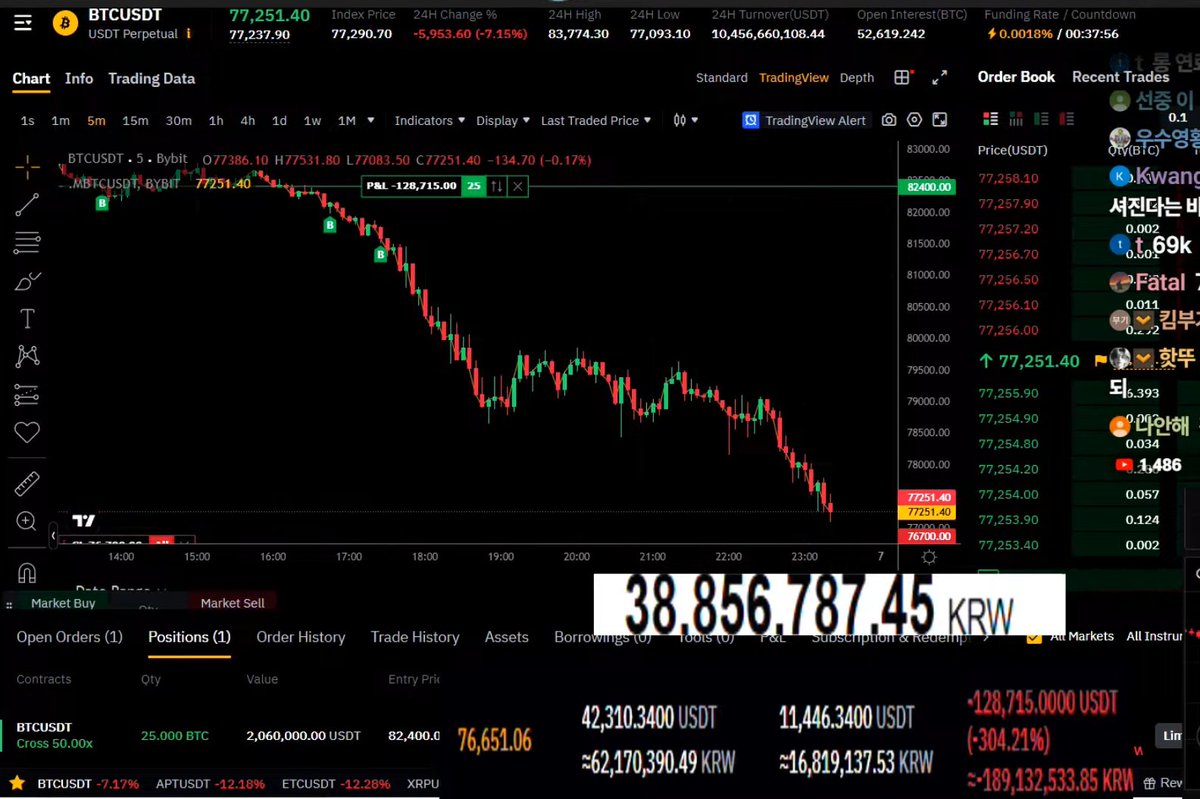Image resolution: width=1200 pixels, height=799 pixels.
Task: Click the Market Sell button
Action: pos(232,603)
